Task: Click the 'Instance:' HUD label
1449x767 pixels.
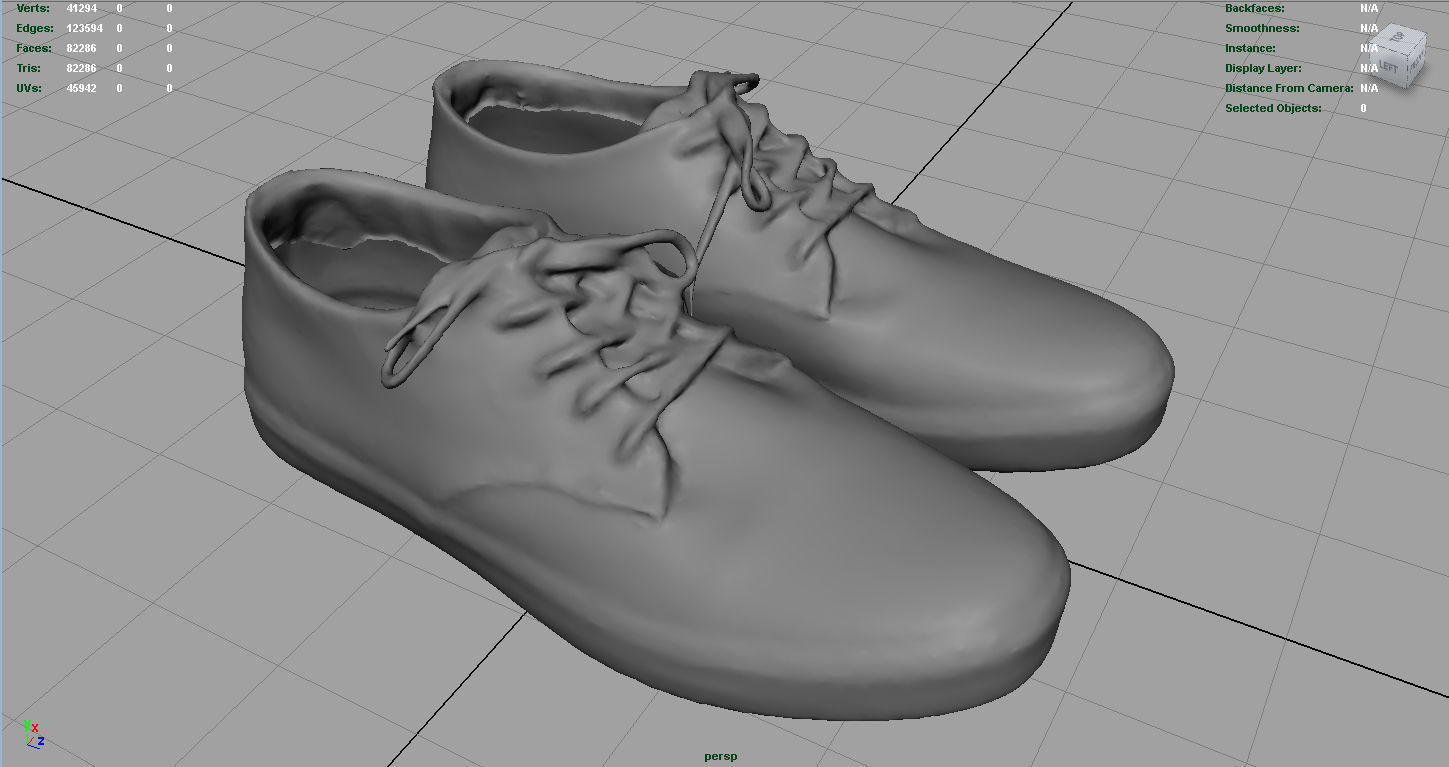Action: click(1250, 48)
